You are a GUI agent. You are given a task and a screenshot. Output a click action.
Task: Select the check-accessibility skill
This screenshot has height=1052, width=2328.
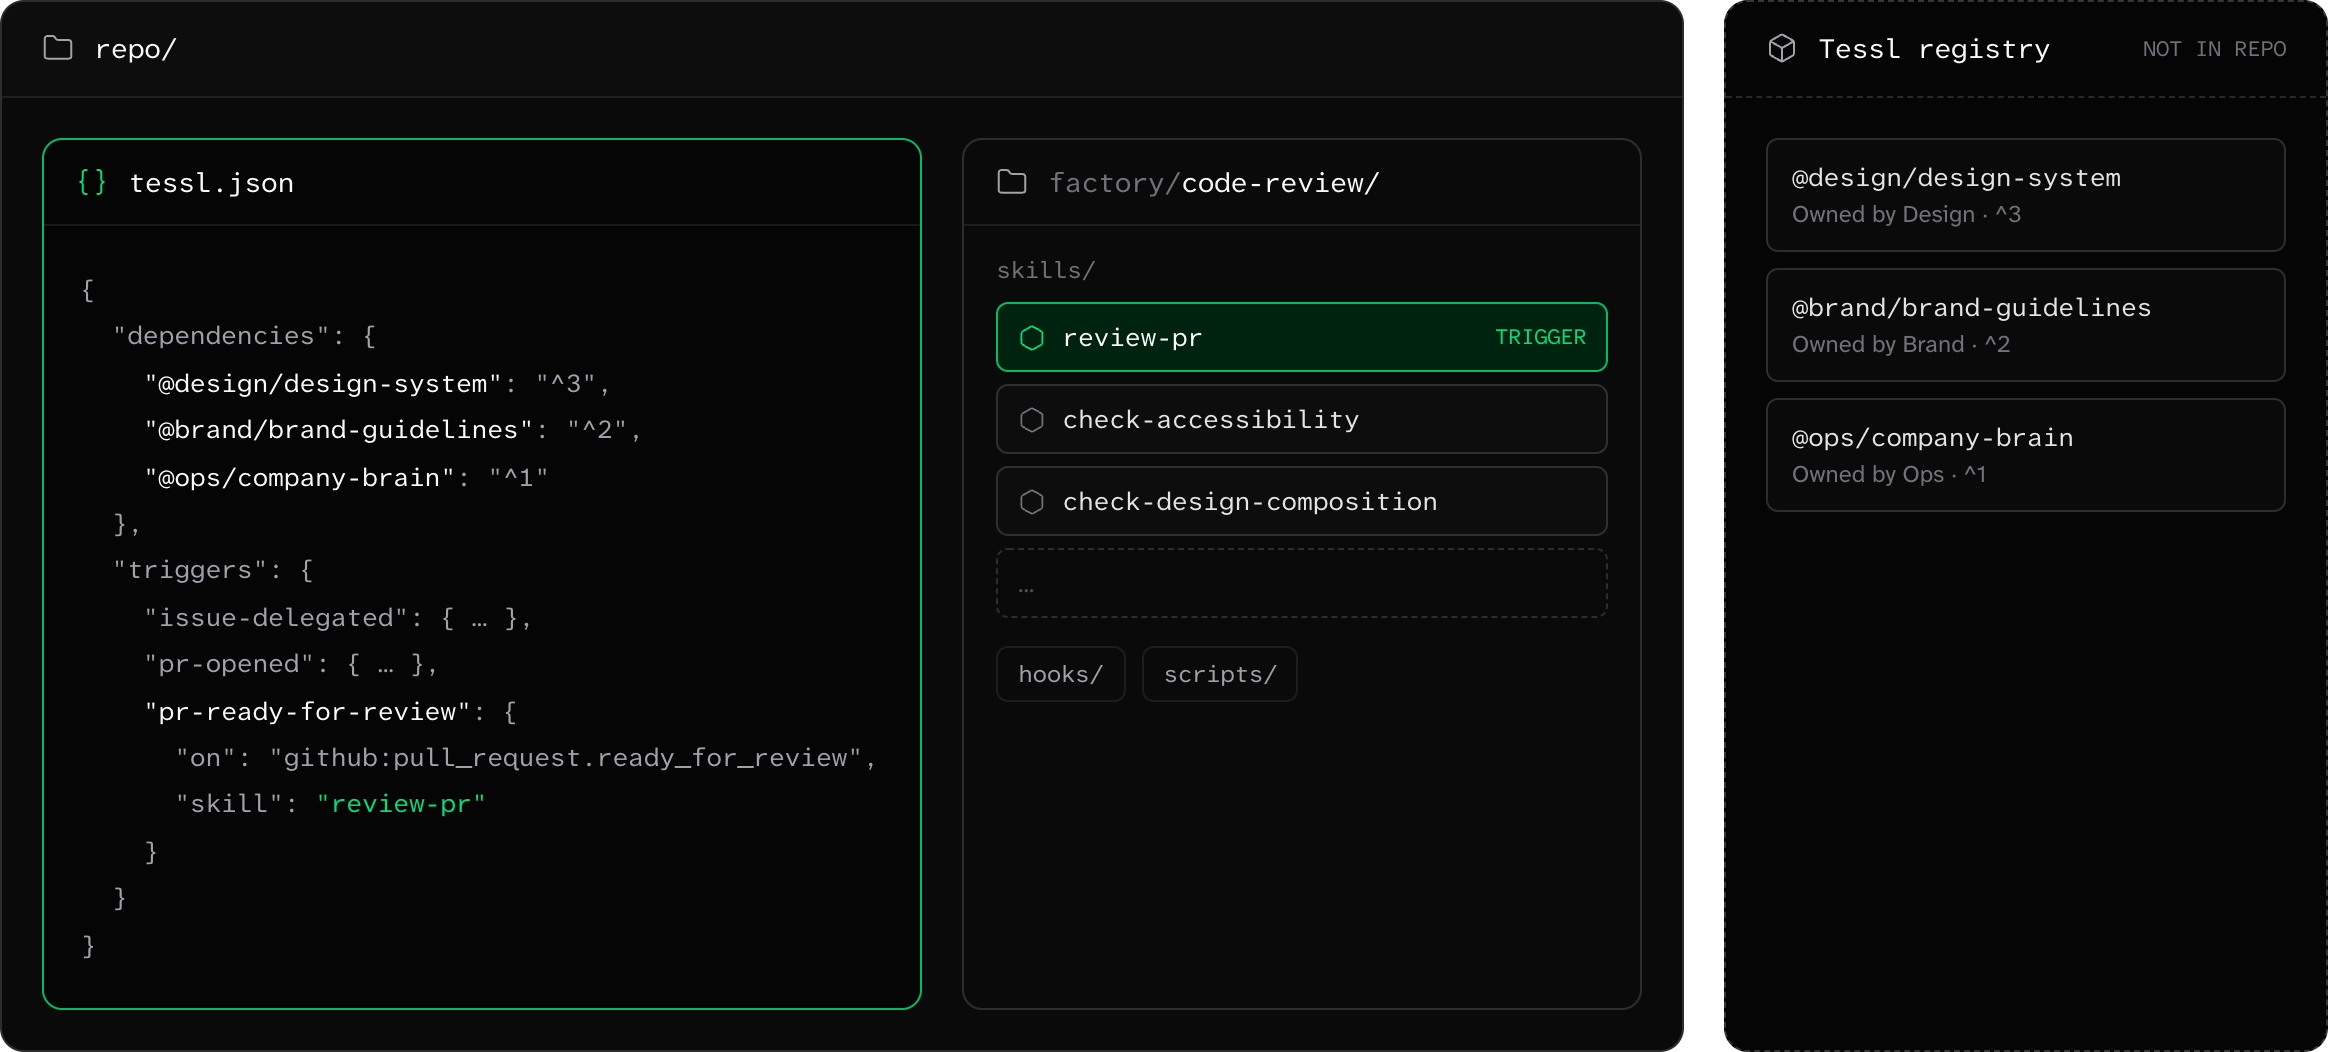[x=1302, y=419]
